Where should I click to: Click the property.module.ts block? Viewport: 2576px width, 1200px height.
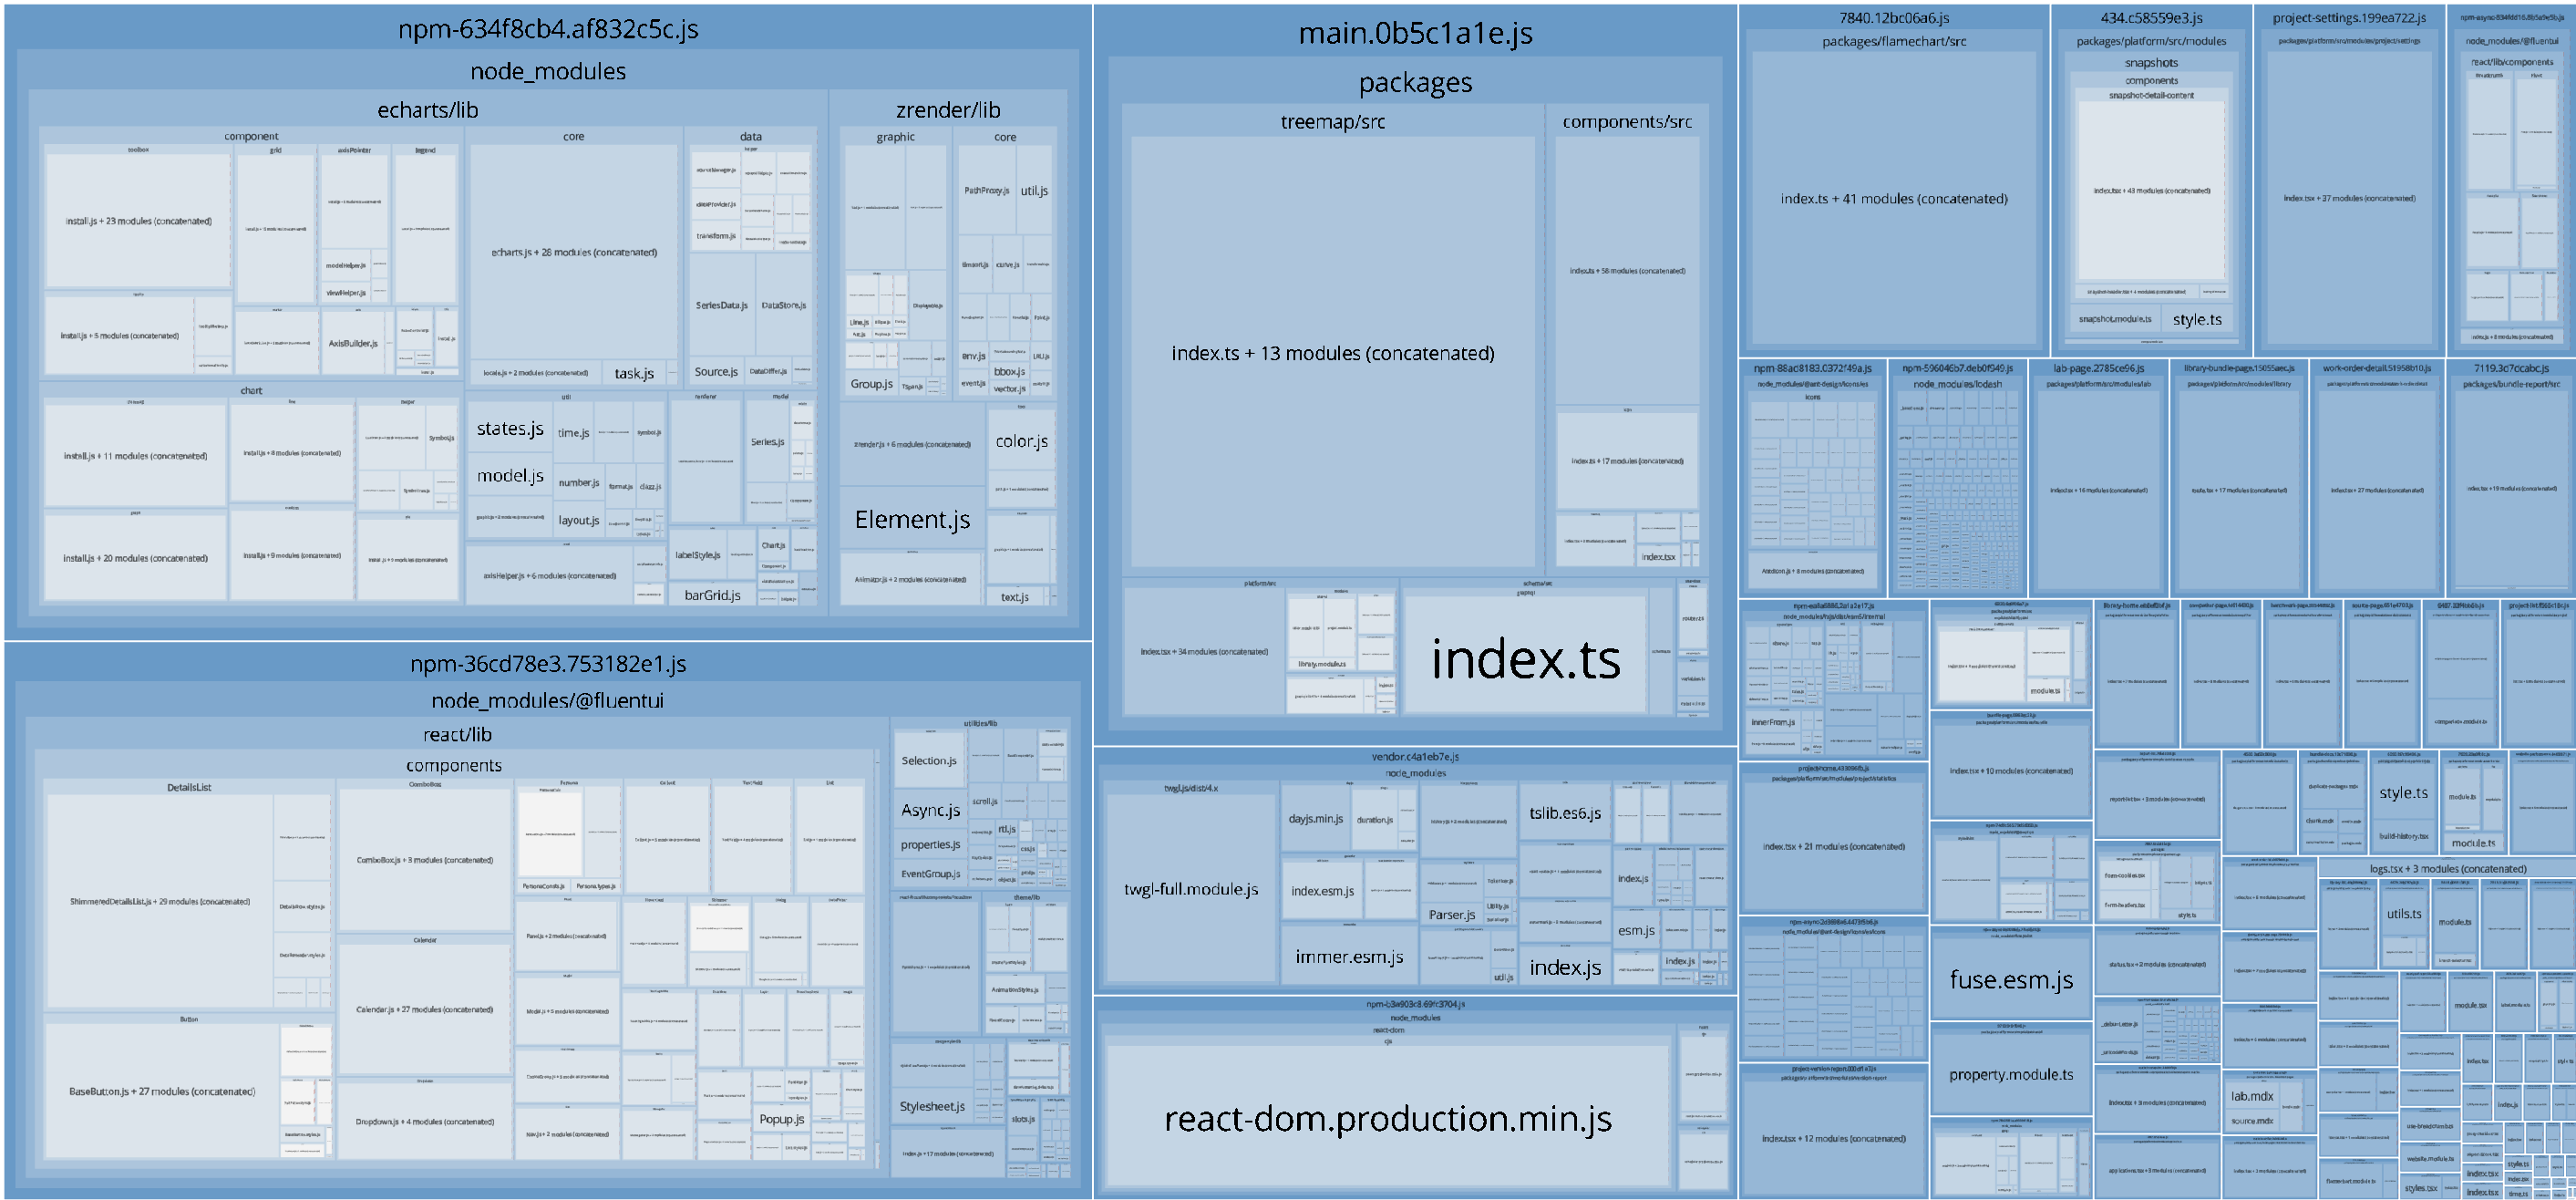(2010, 1075)
